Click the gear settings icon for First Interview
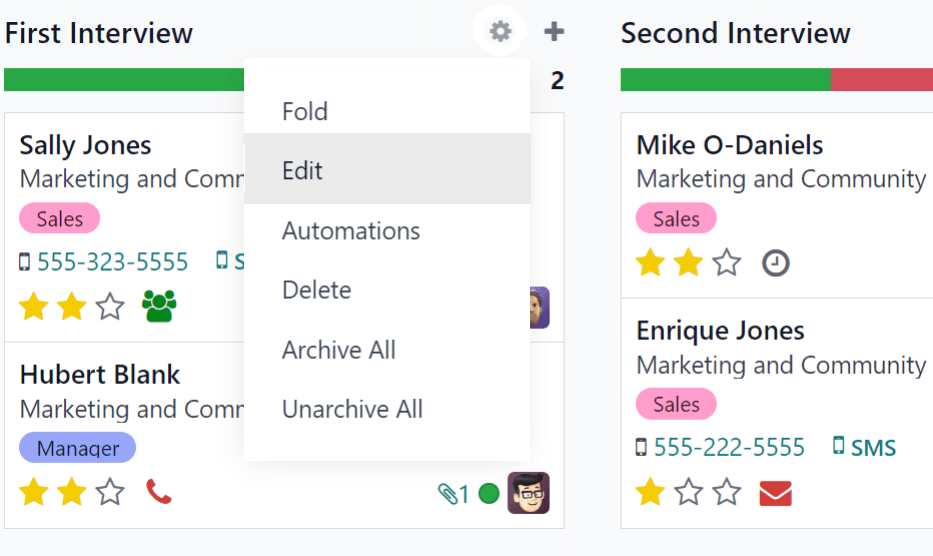The image size is (933, 556). click(500, 32)
